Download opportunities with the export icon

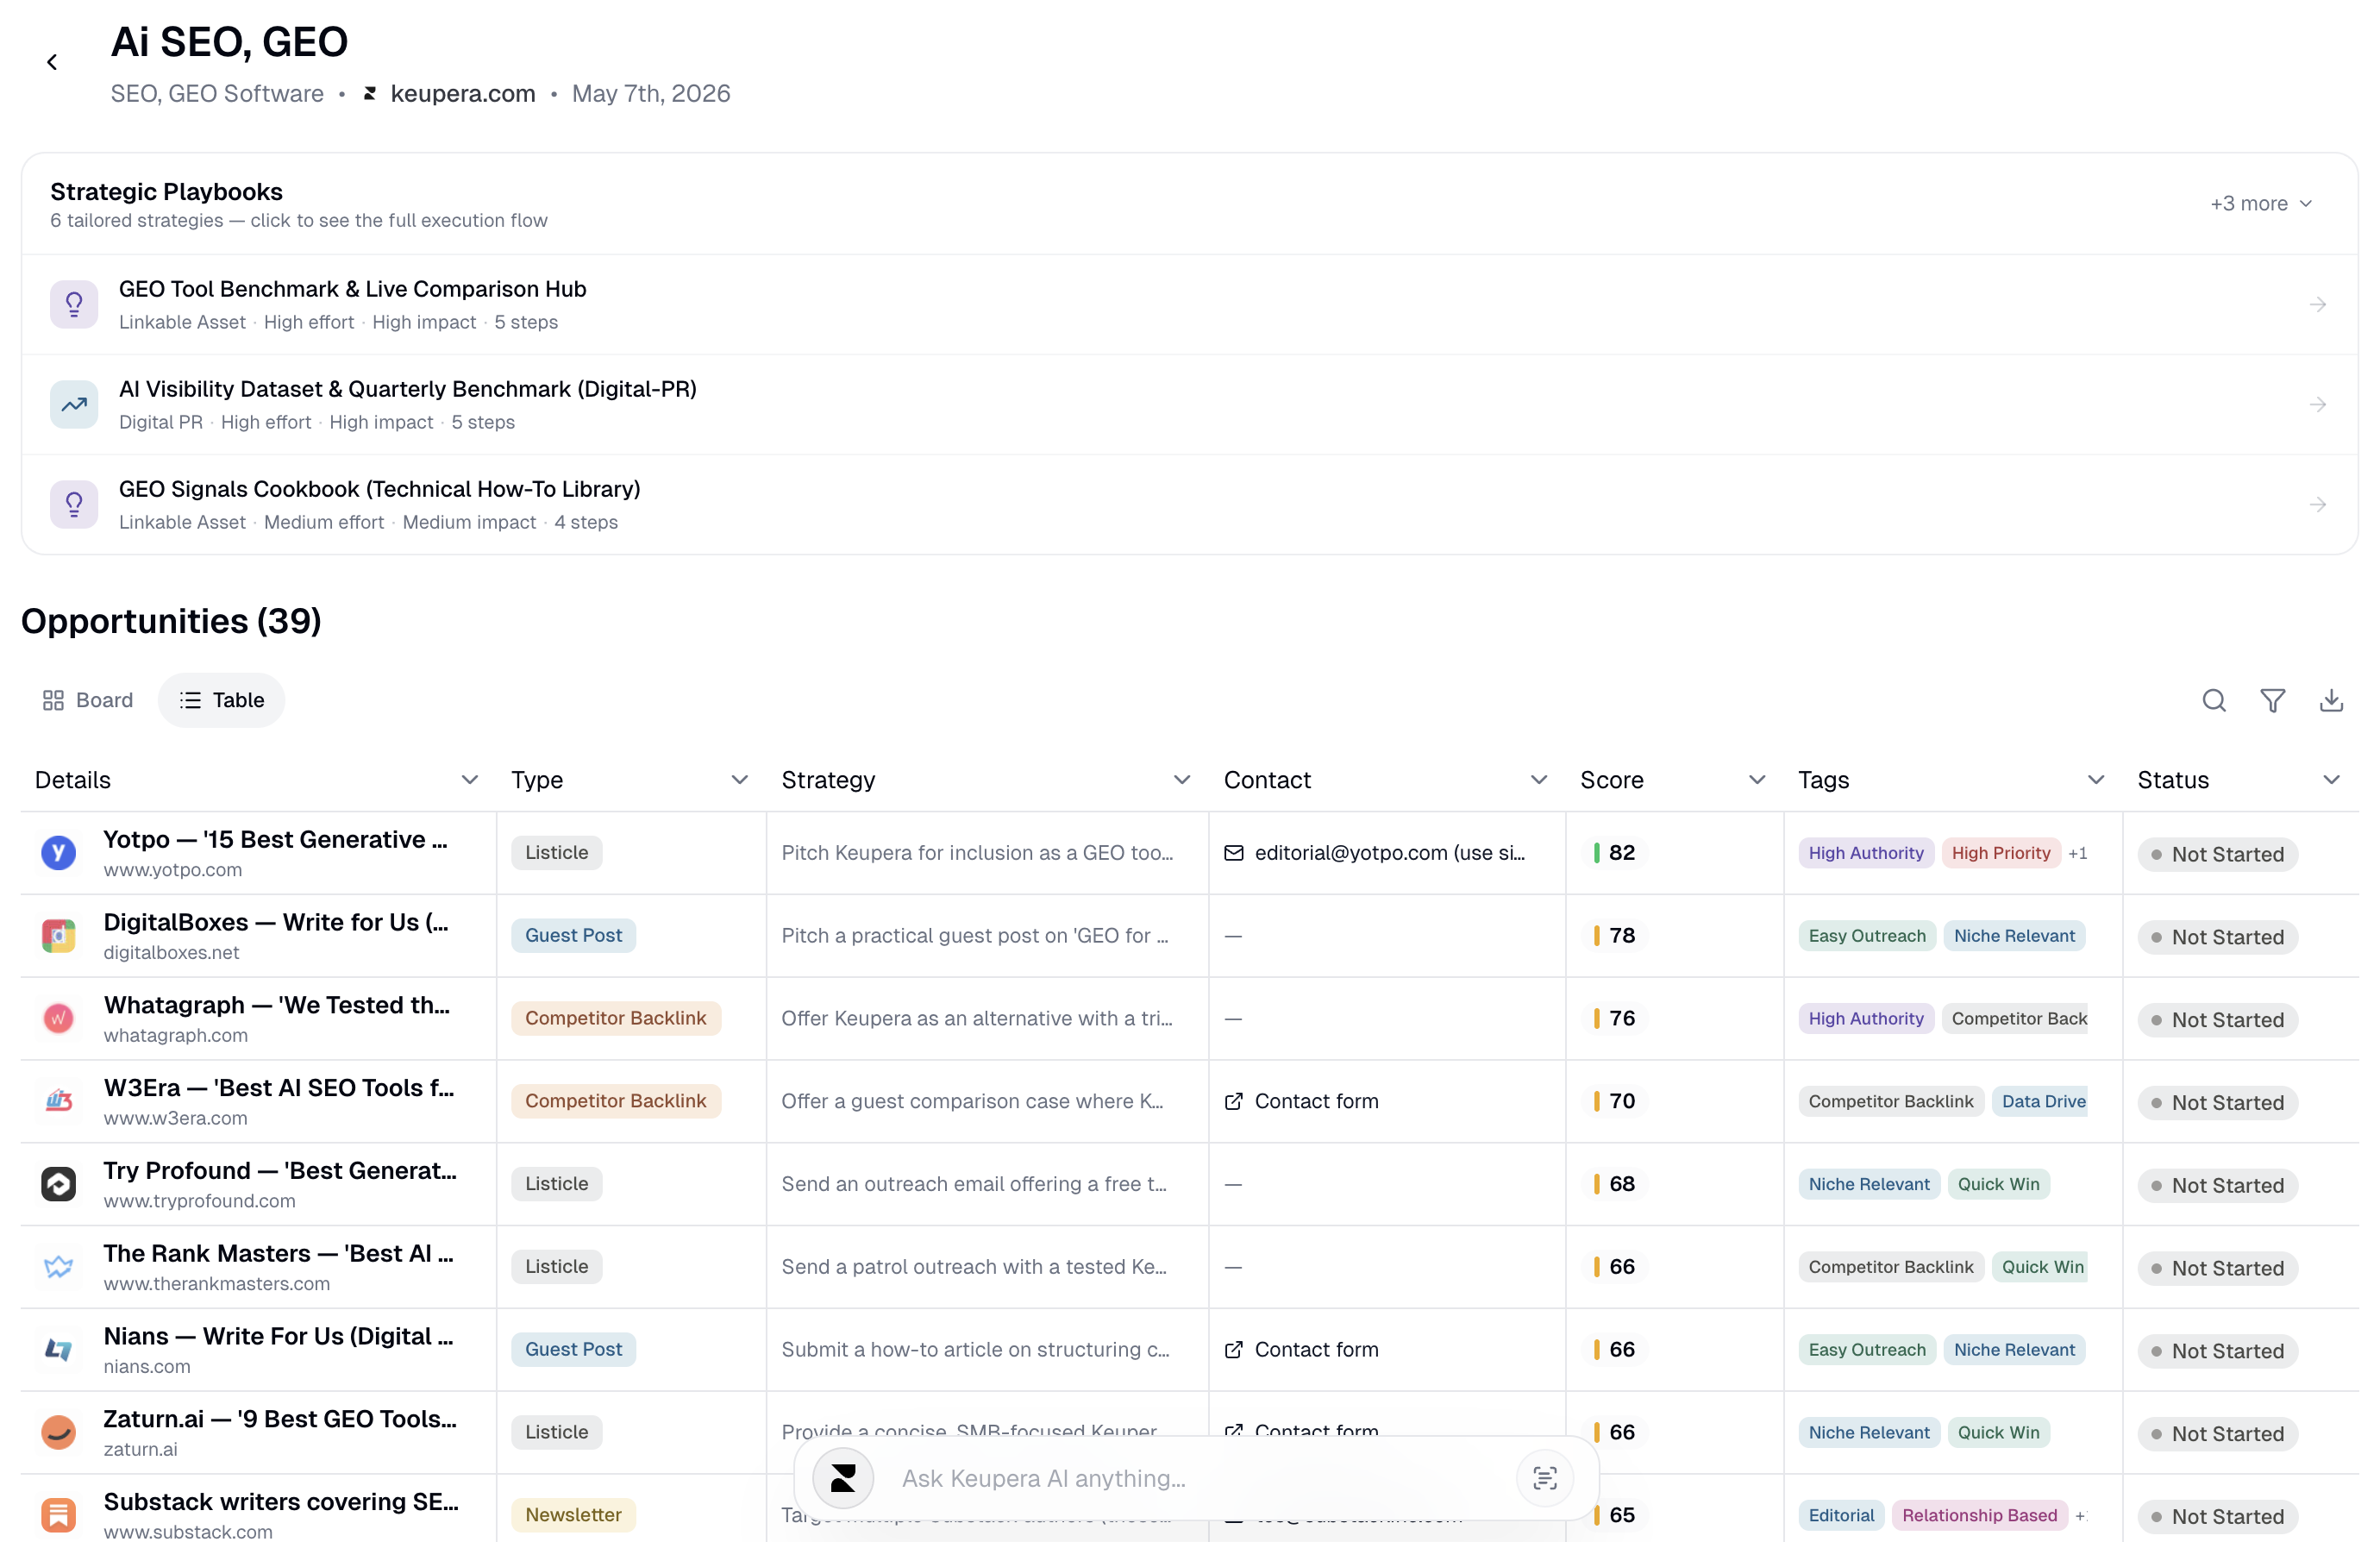(x=2331, y=700)
